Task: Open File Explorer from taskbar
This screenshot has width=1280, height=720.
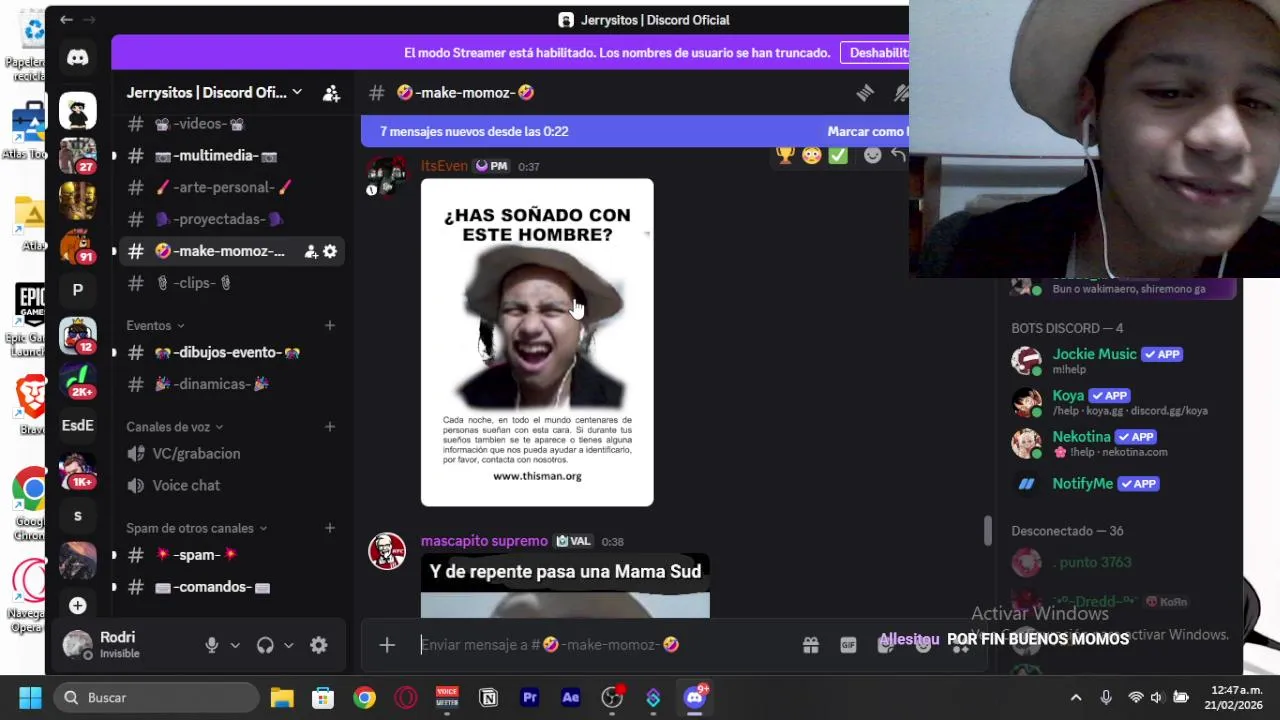Action: (282, 698)
